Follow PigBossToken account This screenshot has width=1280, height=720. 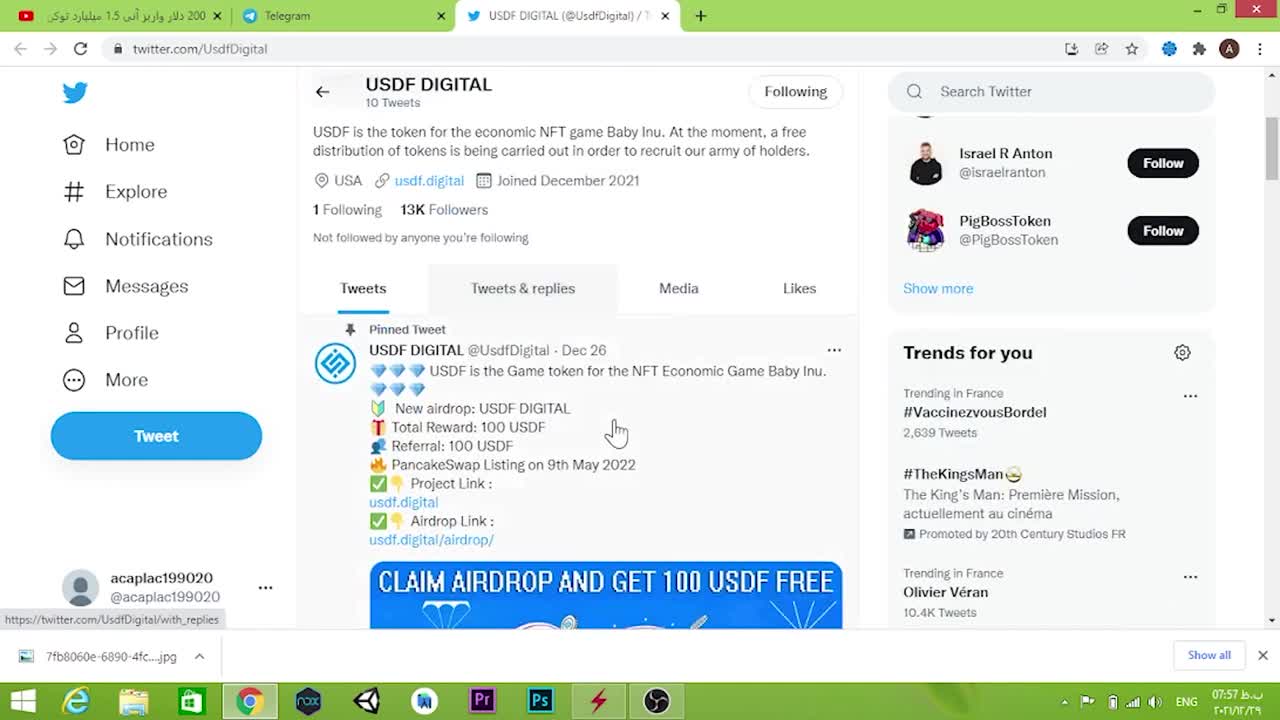1162,231
